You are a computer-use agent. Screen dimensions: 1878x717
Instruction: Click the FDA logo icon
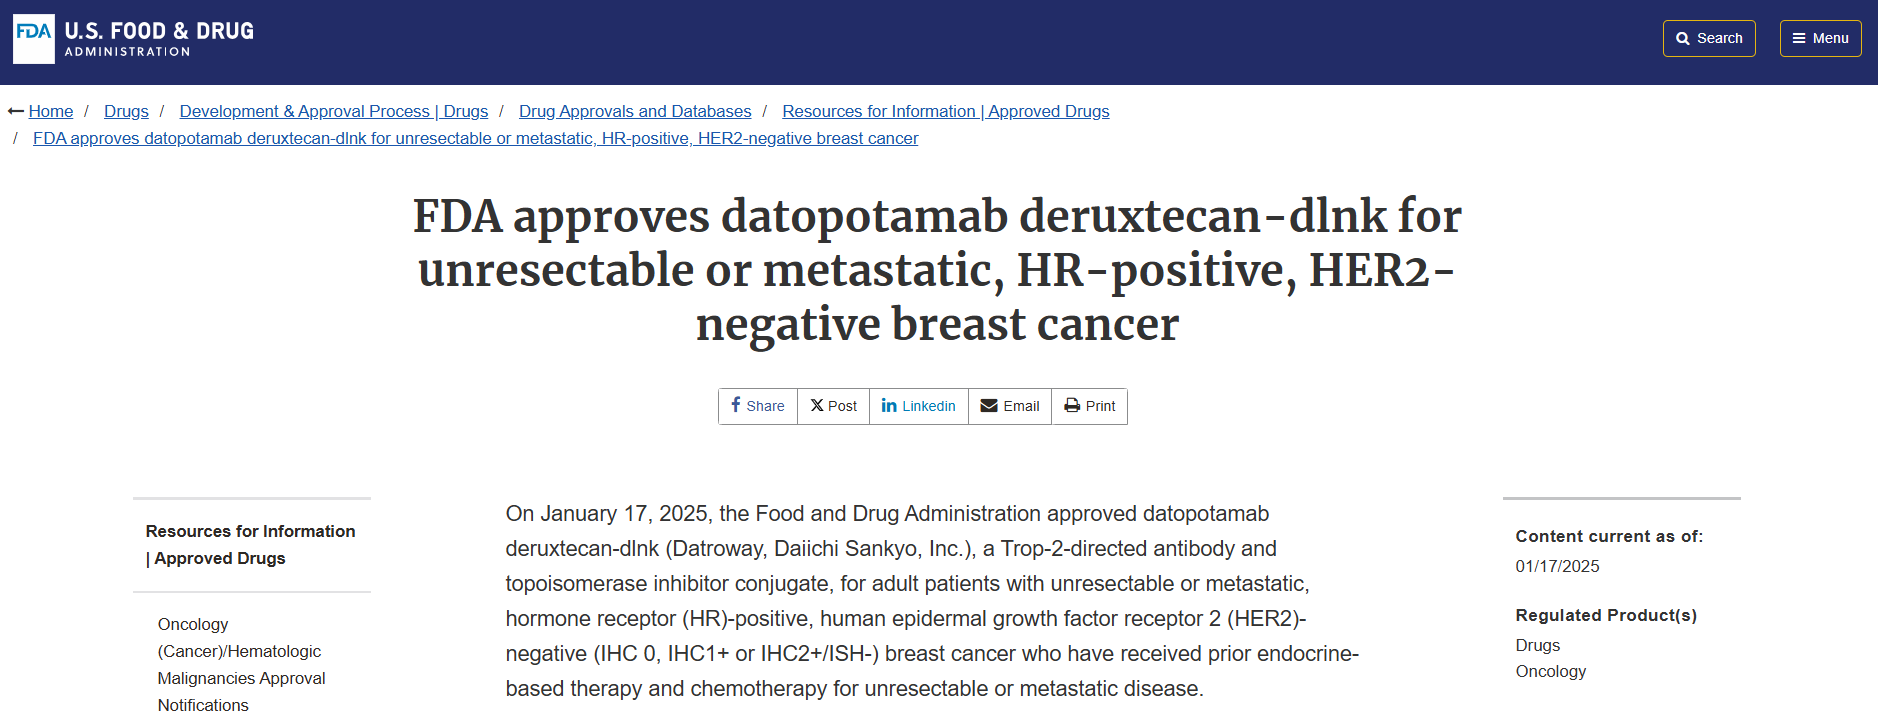pos(34,38)
